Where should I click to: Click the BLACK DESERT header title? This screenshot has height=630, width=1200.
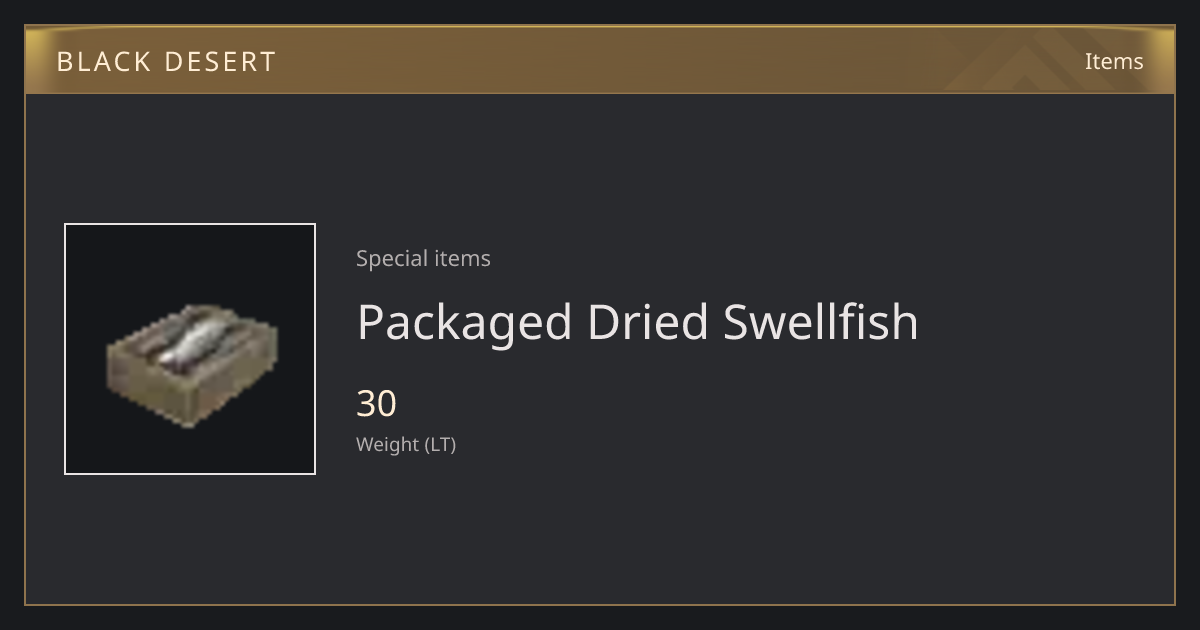click(x=166, y=62)
